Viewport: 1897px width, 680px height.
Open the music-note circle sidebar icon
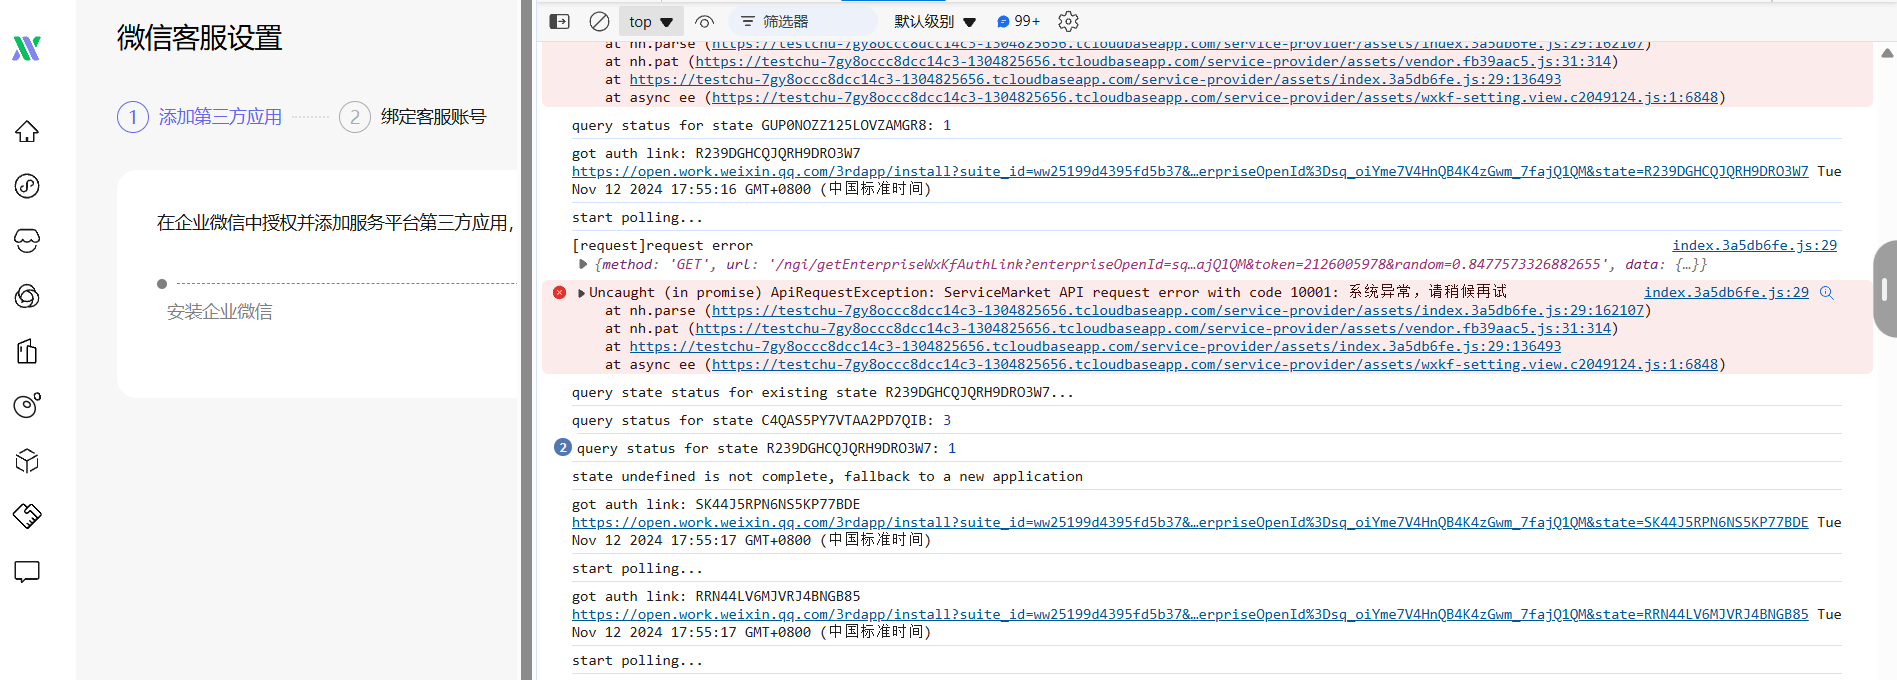coord(27,186)
